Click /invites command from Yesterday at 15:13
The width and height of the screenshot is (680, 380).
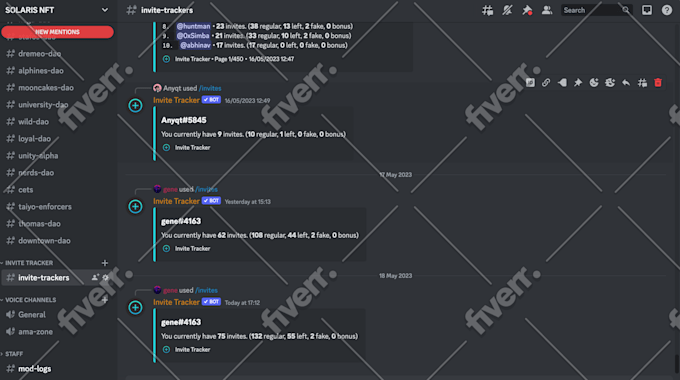[206, 189]
